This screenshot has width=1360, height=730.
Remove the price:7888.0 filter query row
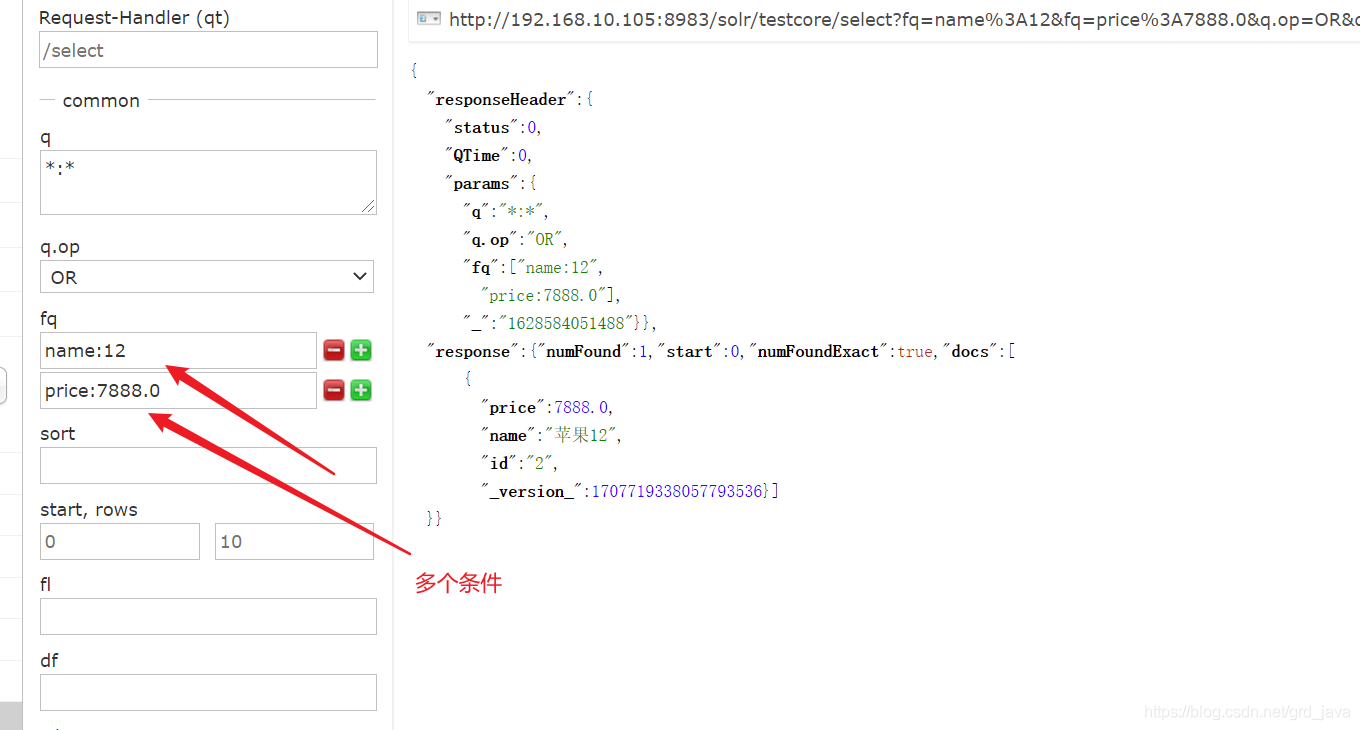[334, 390]
